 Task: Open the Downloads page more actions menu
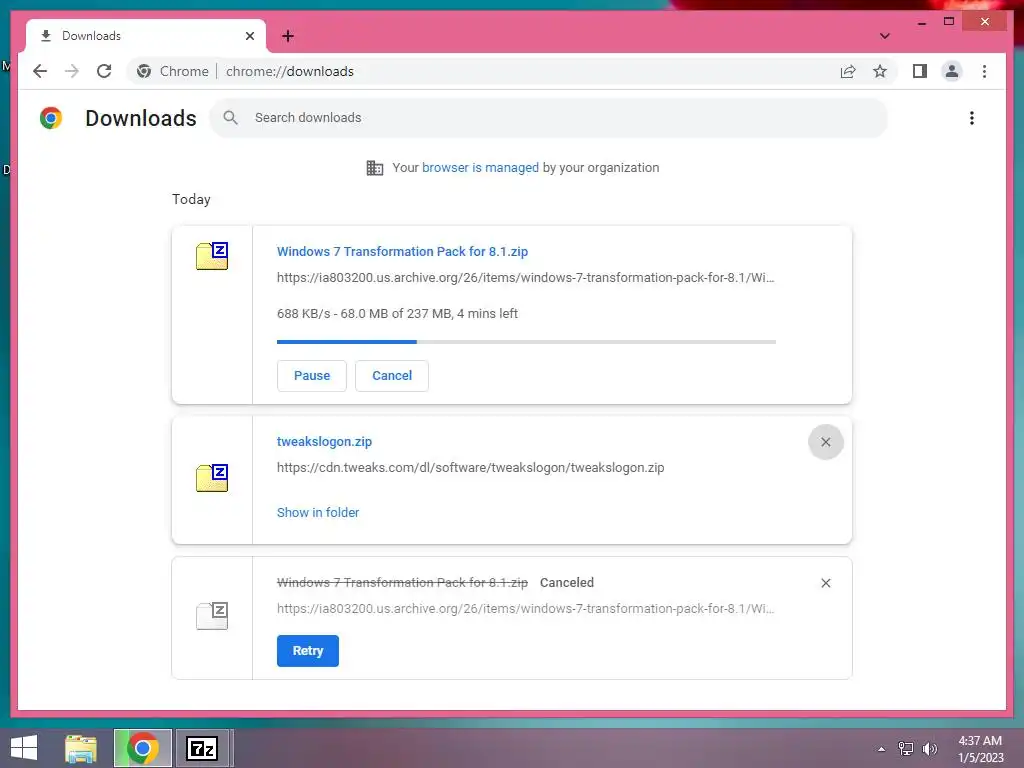click(x=972, y=118)
